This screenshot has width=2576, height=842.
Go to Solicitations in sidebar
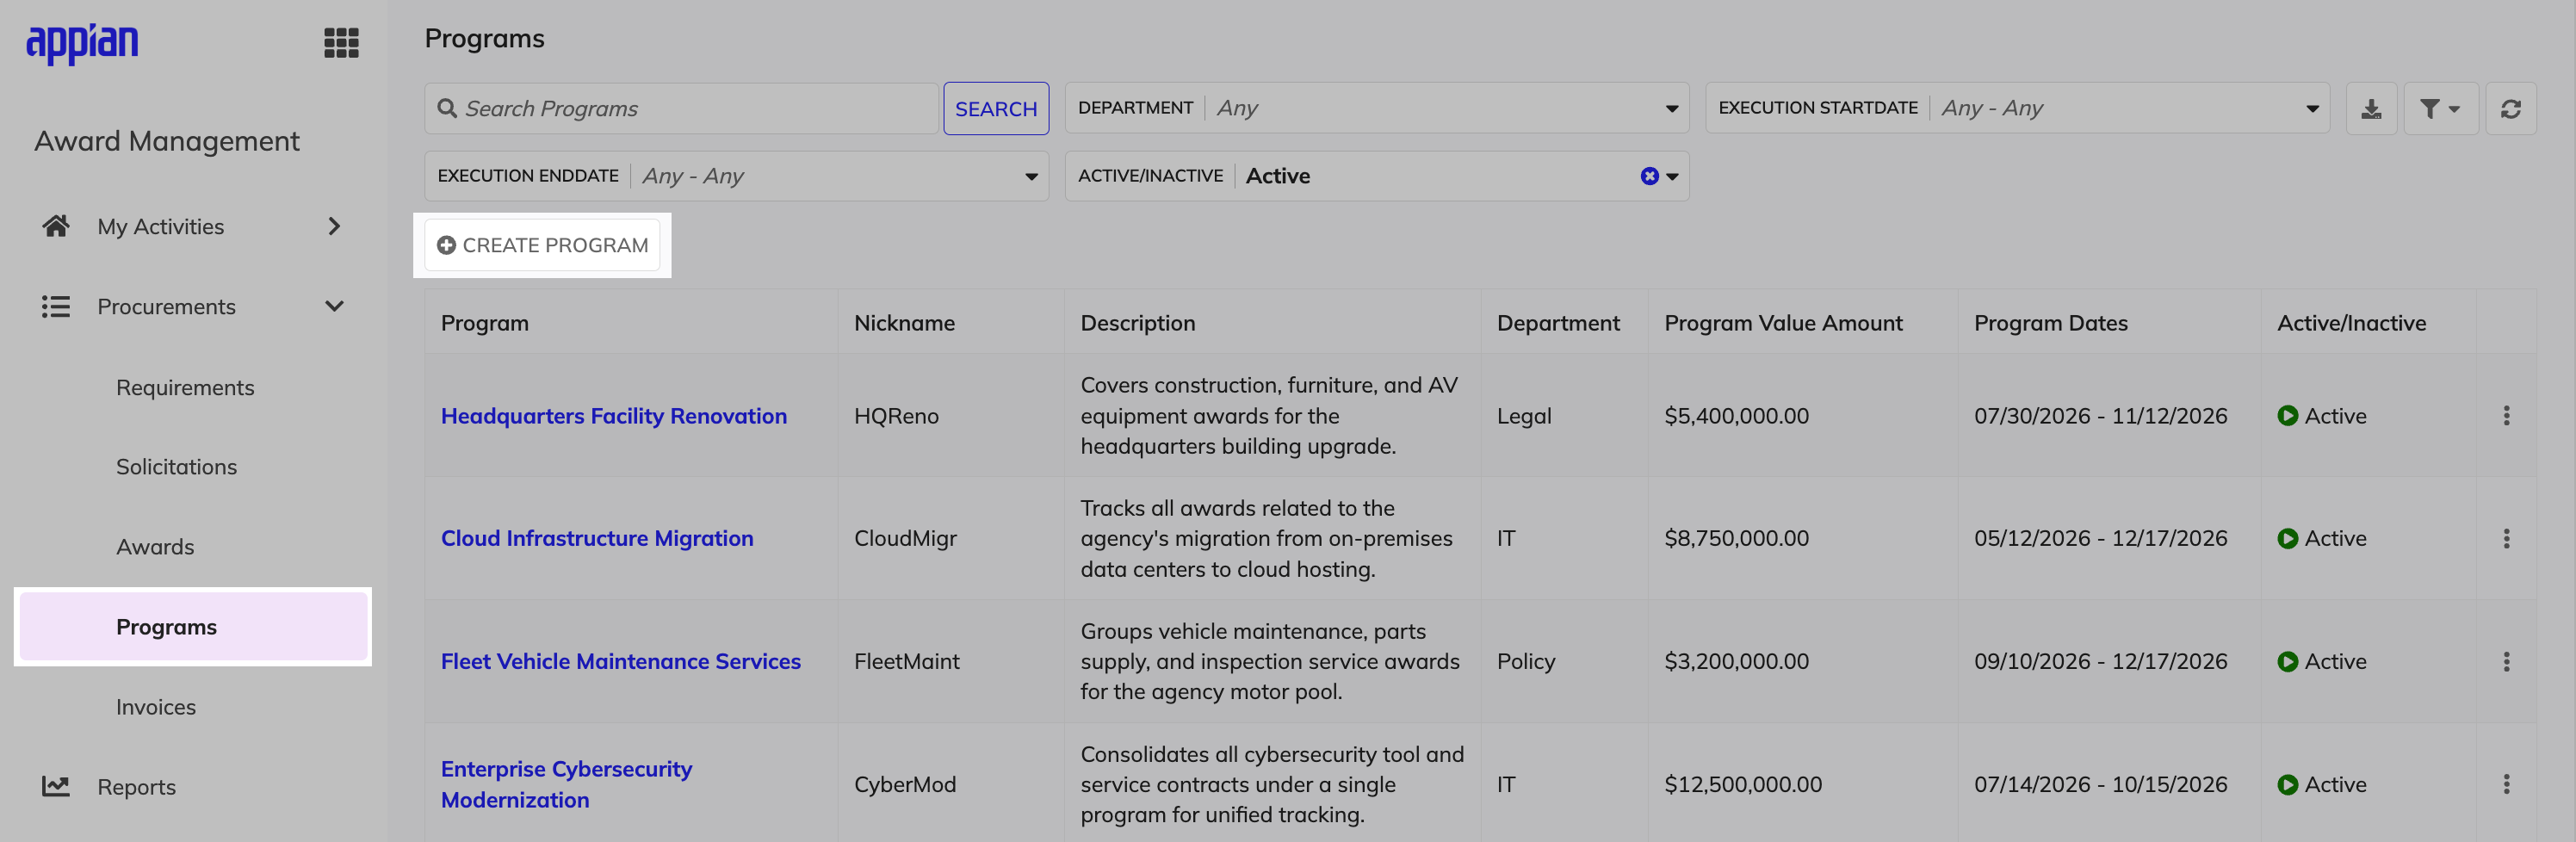point(176,467)
